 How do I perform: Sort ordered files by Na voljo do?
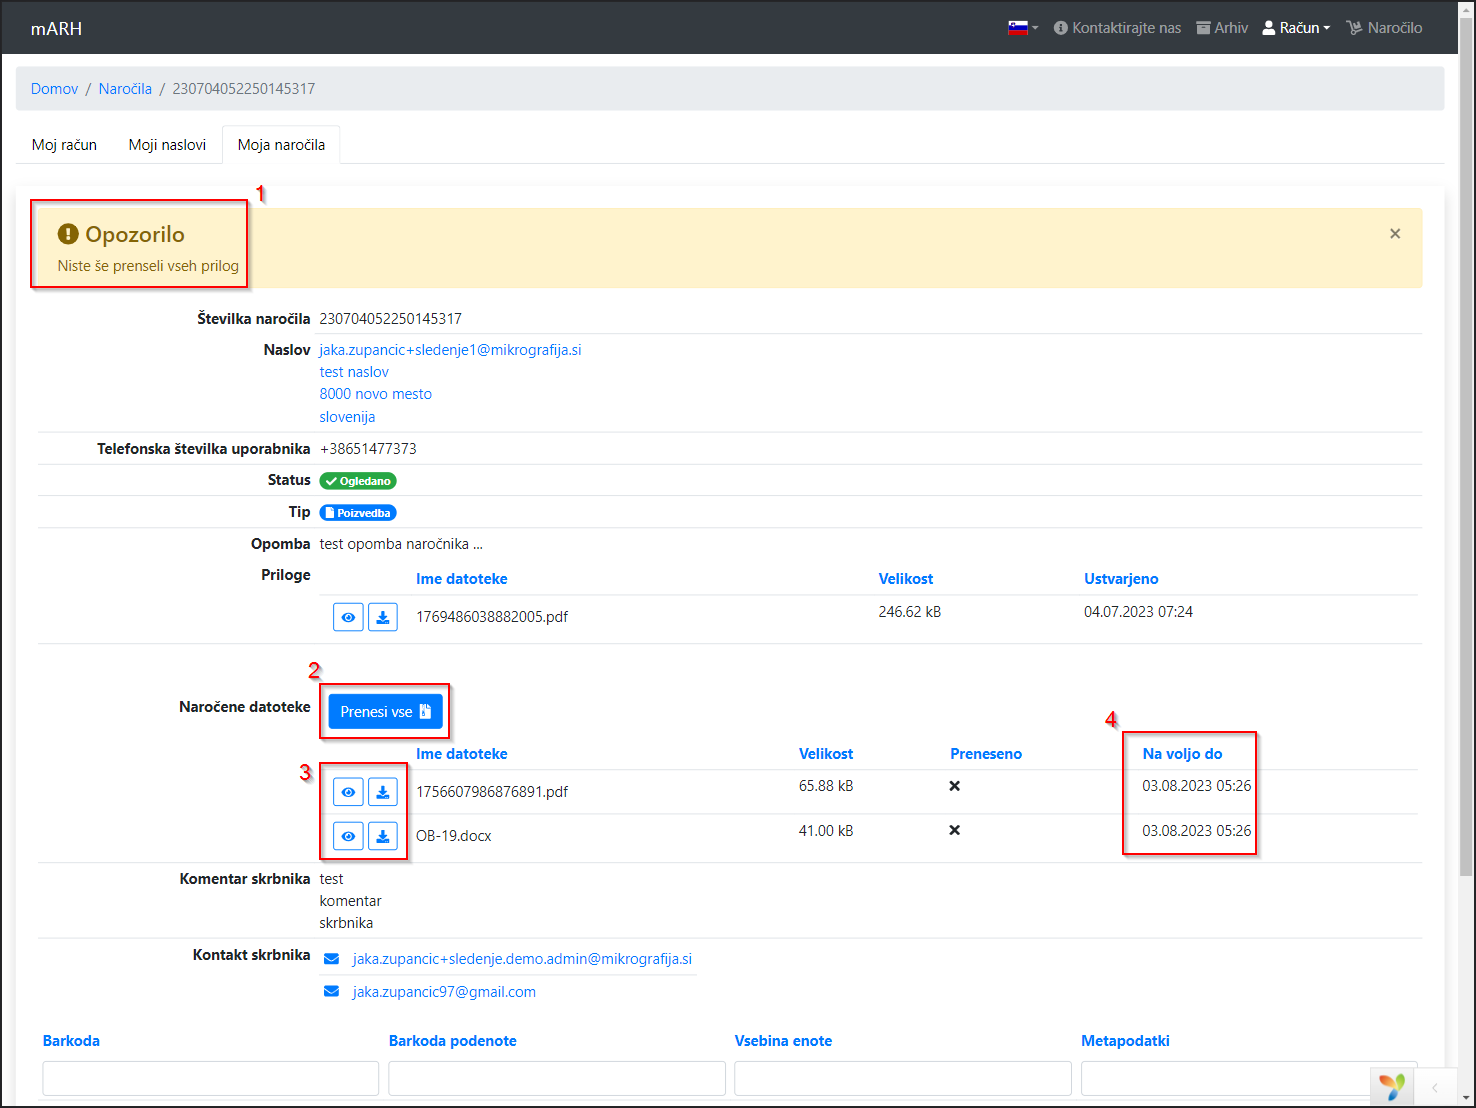click(x=1182, y=754)
